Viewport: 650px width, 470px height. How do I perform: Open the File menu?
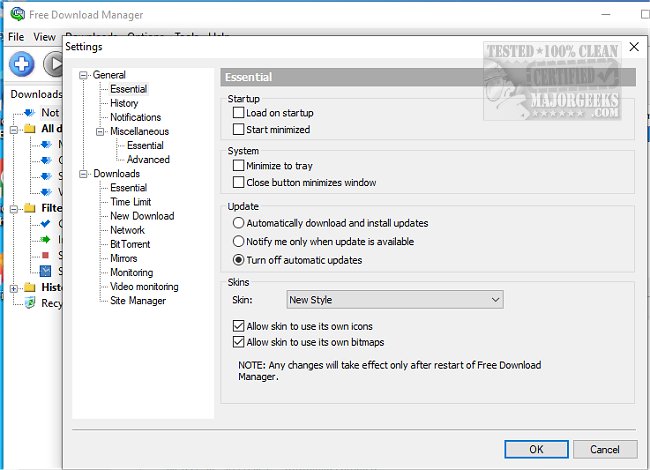[15, 37]
